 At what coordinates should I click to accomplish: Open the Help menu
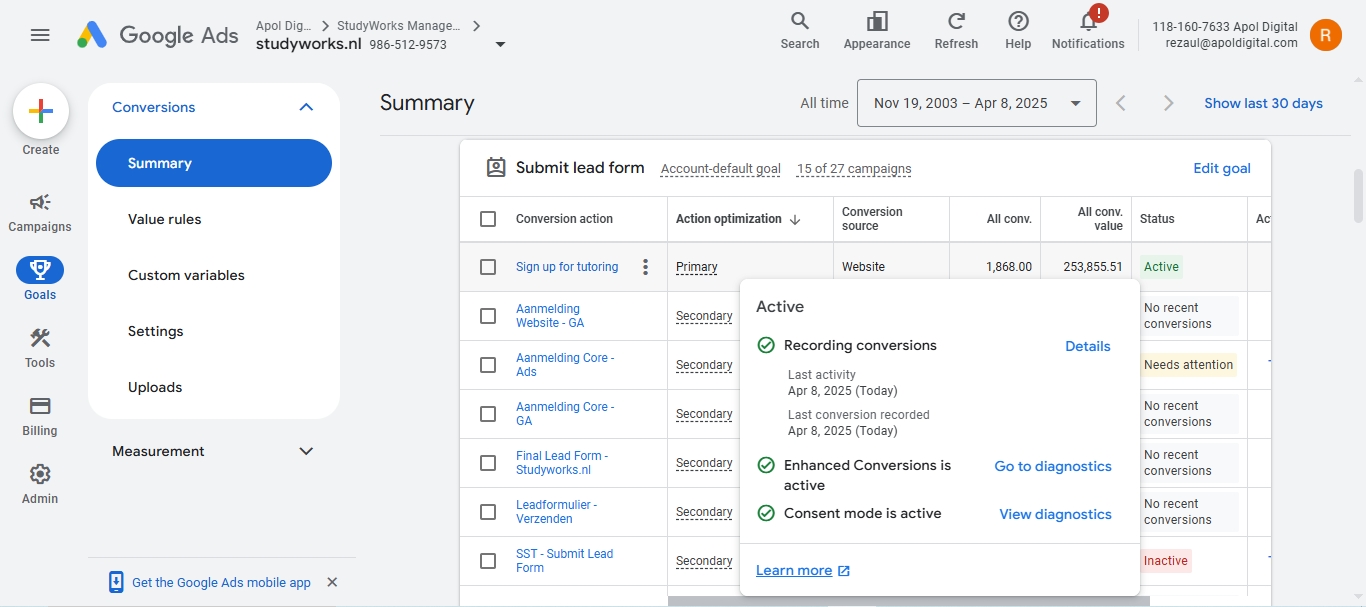point(1018,30)
